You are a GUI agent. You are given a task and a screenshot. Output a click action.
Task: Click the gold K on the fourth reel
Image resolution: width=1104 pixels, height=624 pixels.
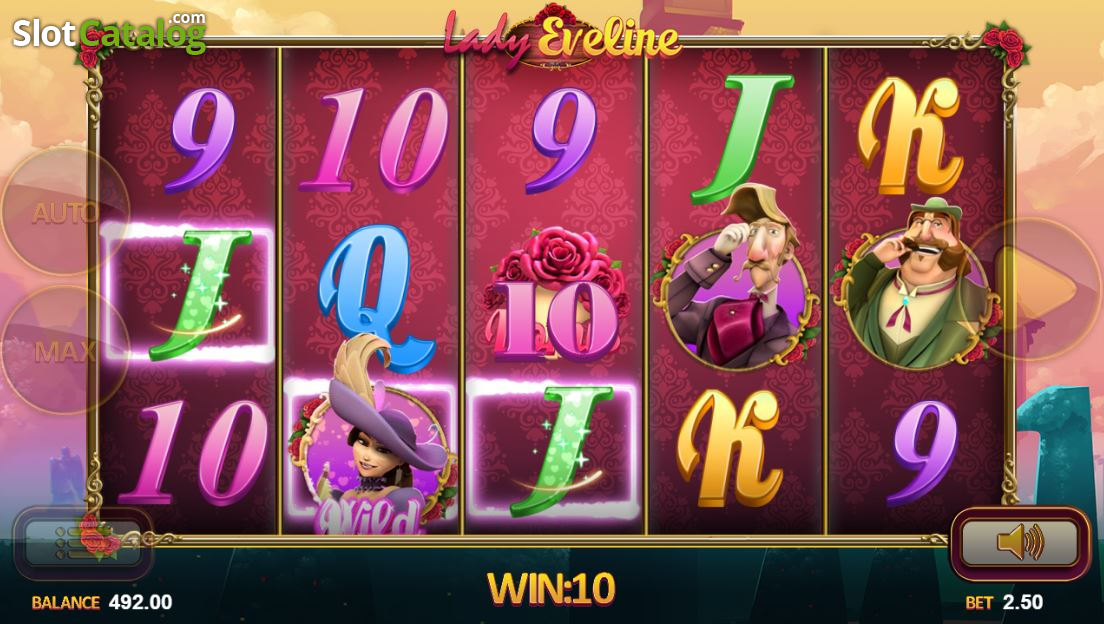click(730, 447)
